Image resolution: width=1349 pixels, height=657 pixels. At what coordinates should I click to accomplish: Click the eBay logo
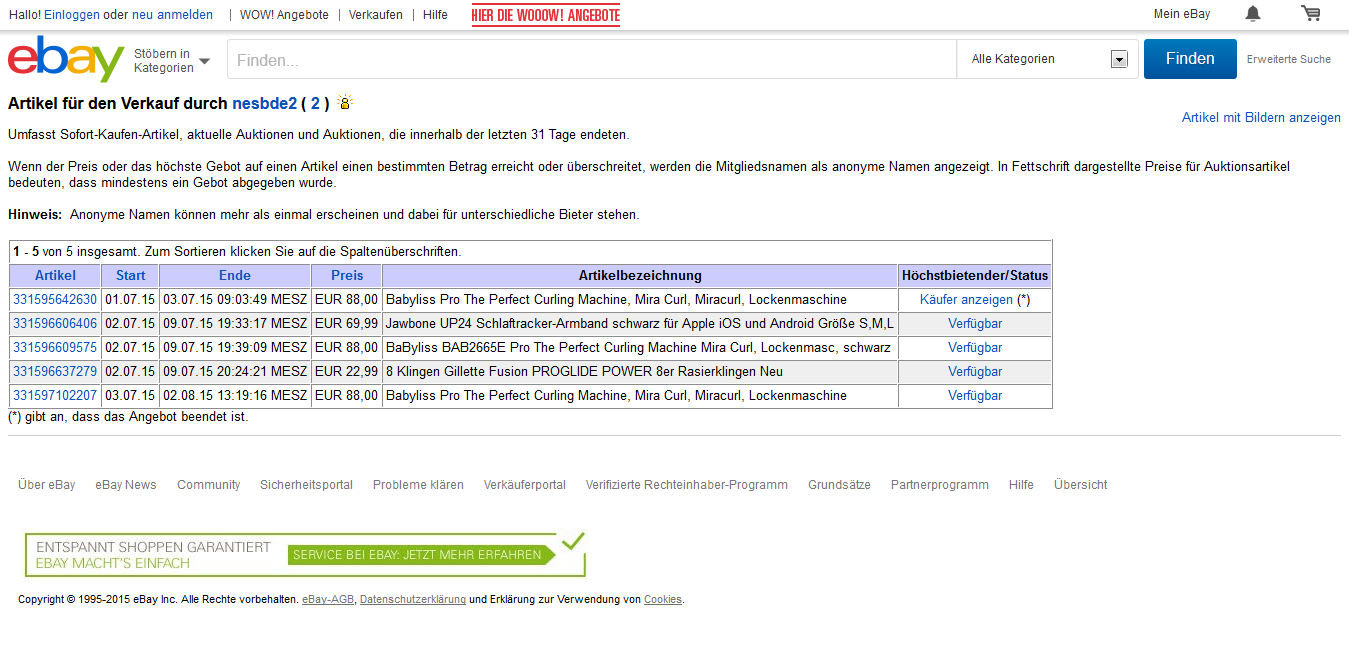pos(66,59)
